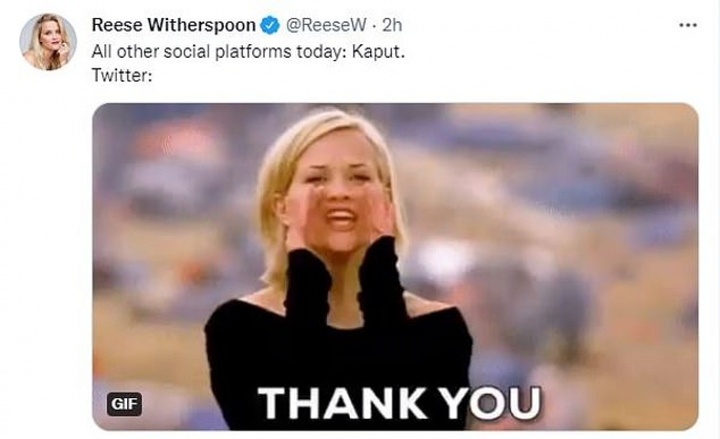
Task: Click the blue verified checkmark badge
Action: 270,25
